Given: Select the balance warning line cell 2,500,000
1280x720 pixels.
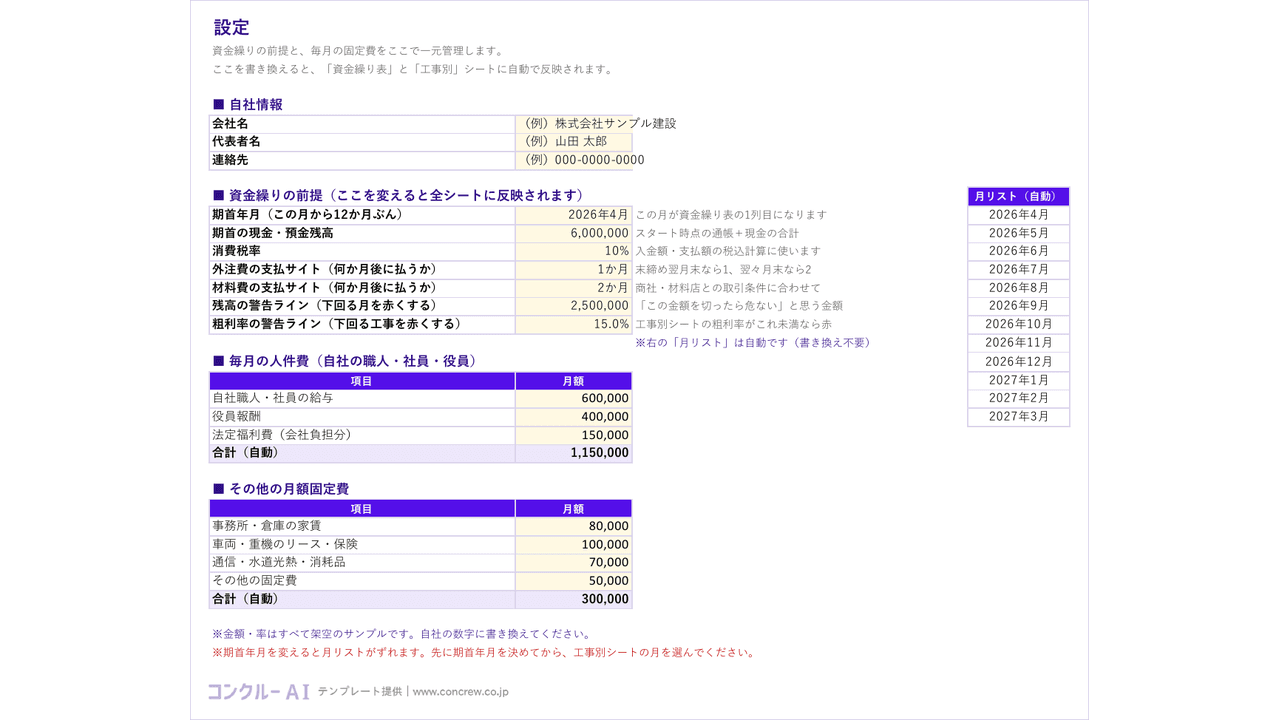Looking at the screenshot, I should (x=574, y=306).
